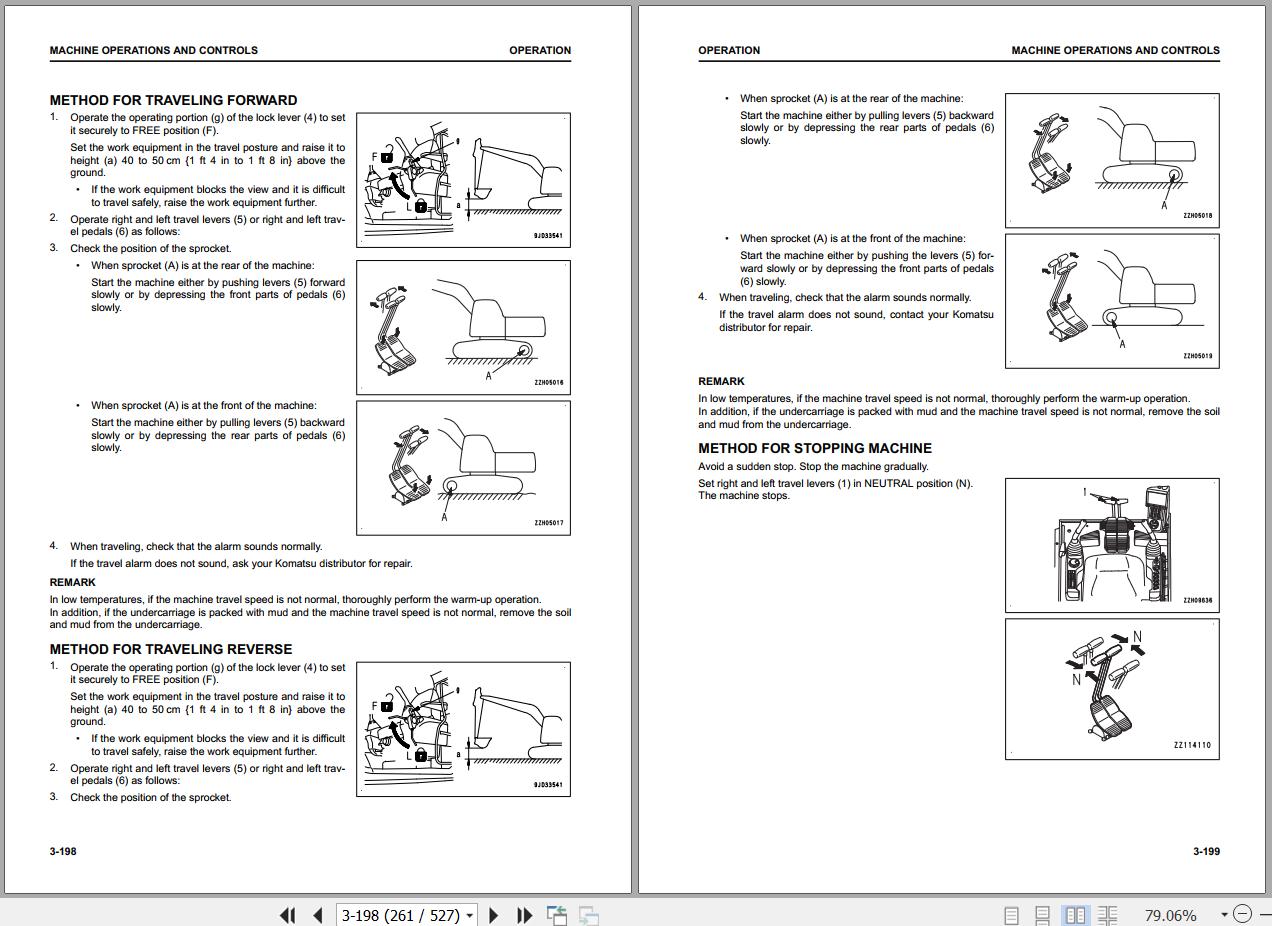Click the lock lever diagram under reverse heading
The height and width of the screenshot is (926, 1272).
click(463, 729)
